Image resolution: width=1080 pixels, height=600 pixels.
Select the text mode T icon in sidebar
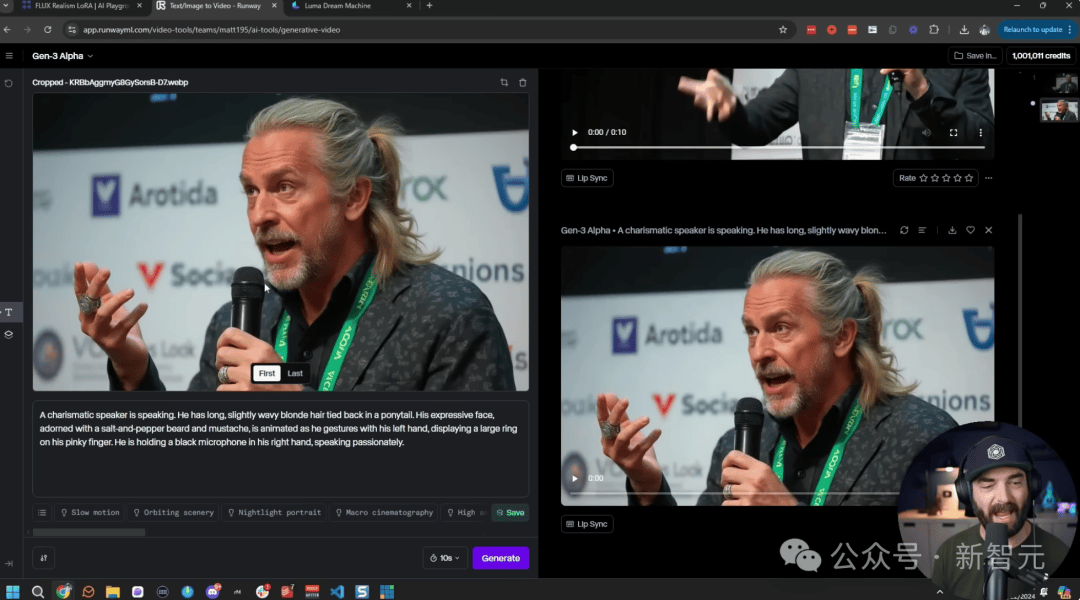click(9, 312)
